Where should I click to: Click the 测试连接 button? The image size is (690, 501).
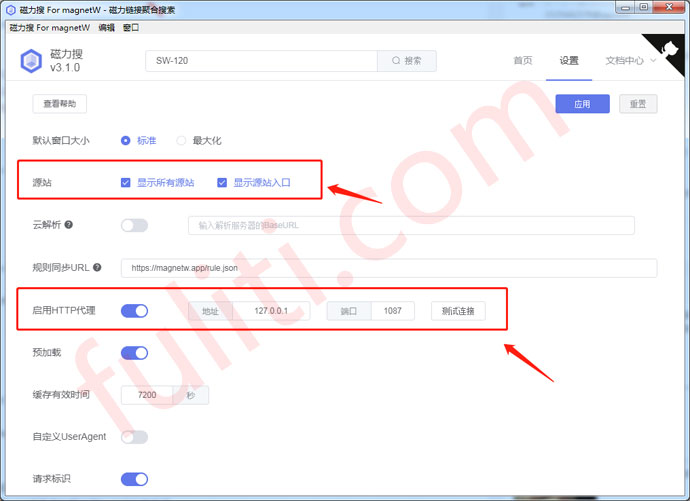pos(458,311)
